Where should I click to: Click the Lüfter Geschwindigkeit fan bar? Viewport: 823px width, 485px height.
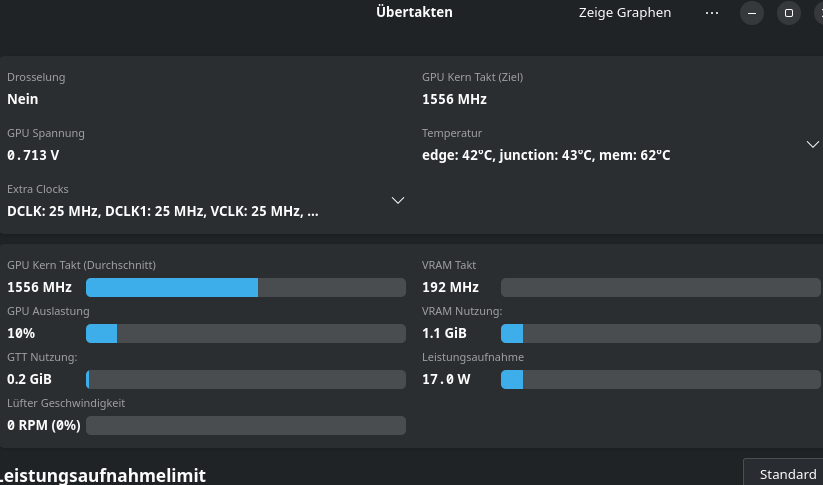click(x=246, y=426)
